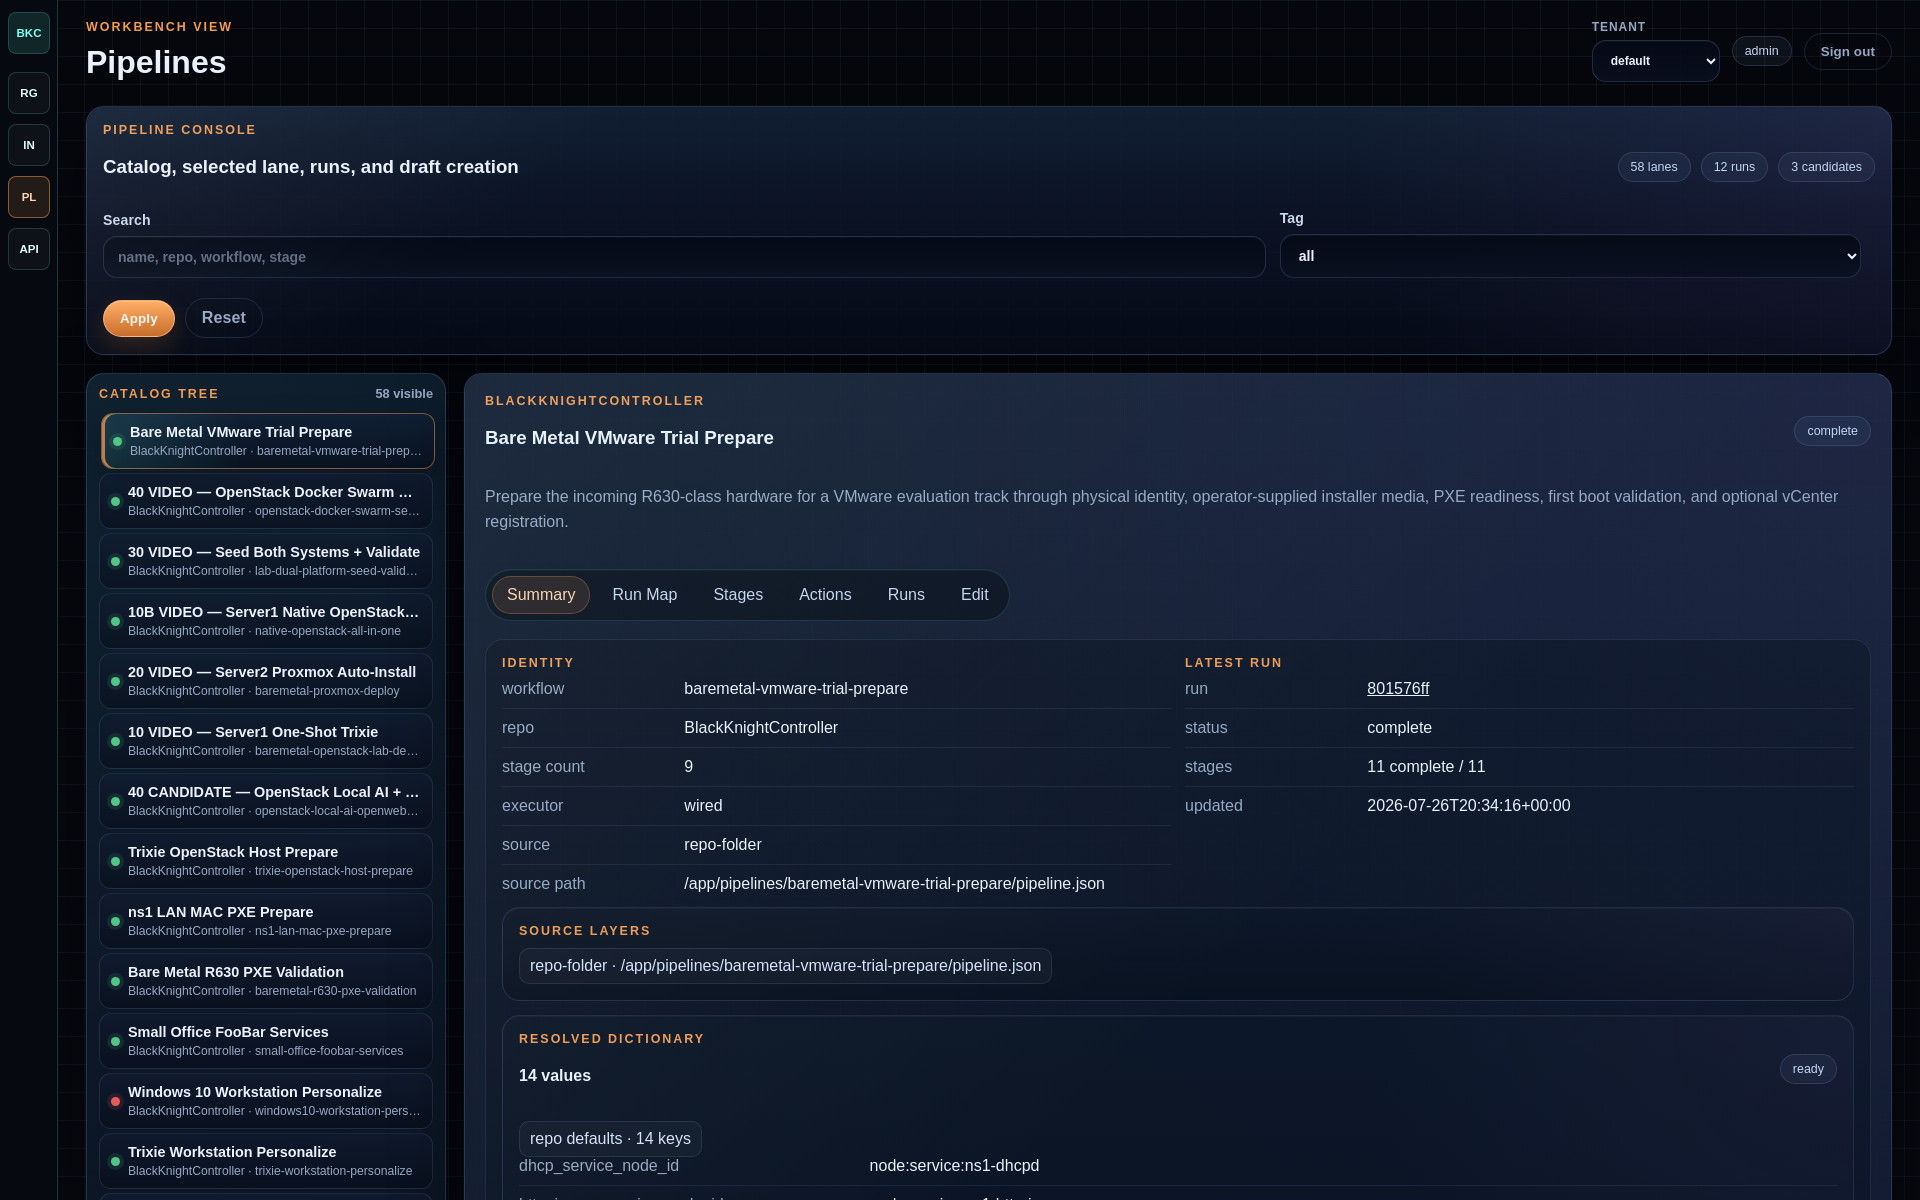The height and width of the screenshot is (1200, 1920).
Task: Open the IN sidebar section
Action: pos(29,145)
